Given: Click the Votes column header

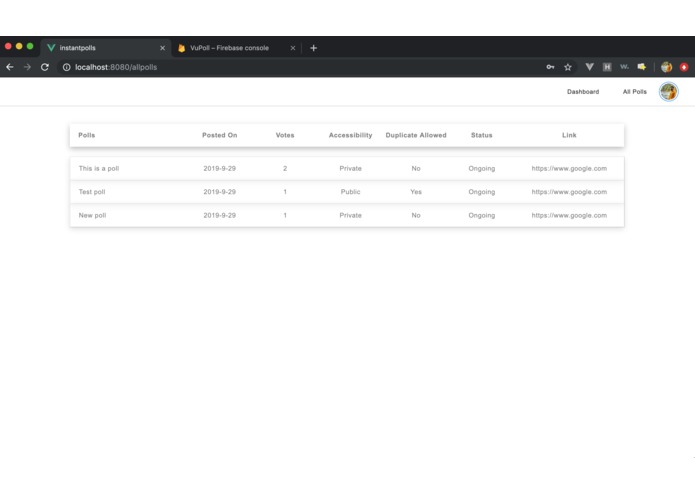Looking at the screenshot, I should (285, 135).
